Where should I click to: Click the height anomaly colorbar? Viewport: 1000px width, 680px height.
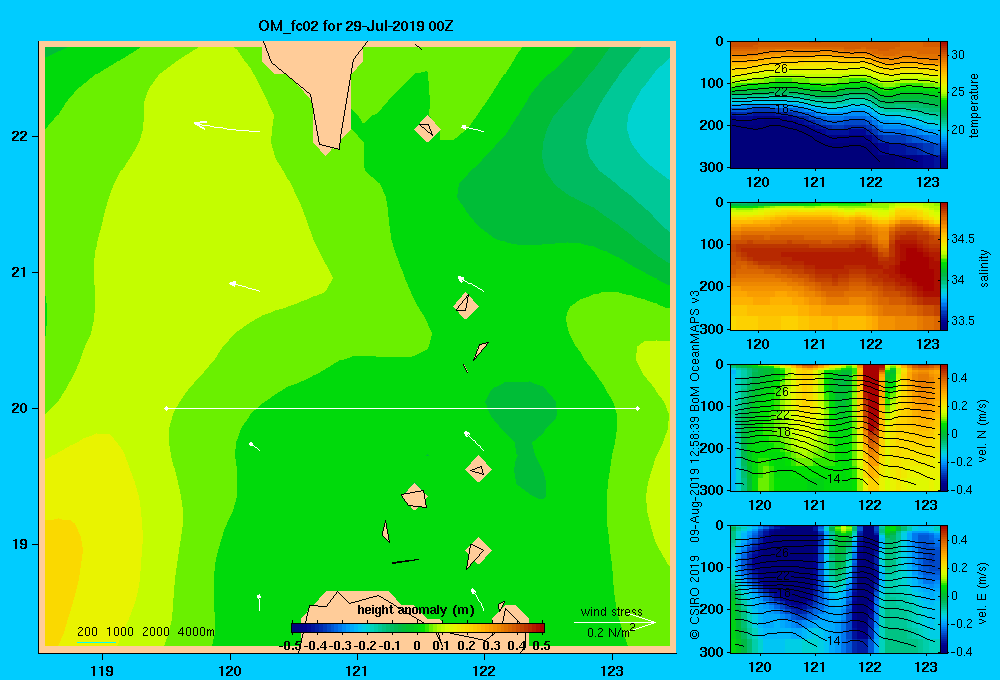point(418,628)
